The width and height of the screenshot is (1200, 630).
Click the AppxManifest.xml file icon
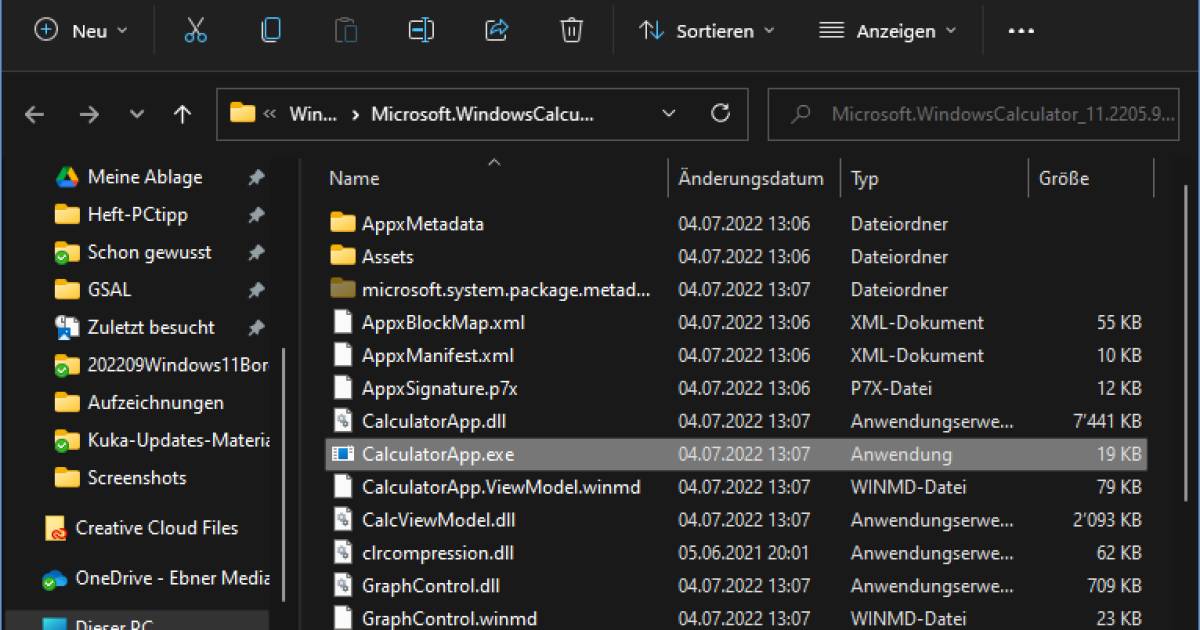(x=343, y=355)
